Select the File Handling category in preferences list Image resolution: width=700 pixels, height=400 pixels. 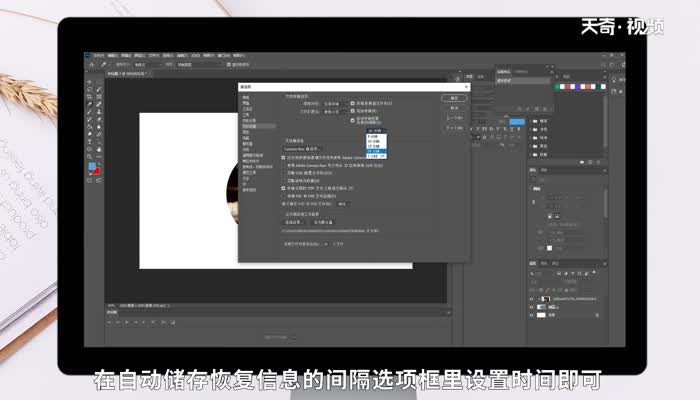(x=250, y=127)
